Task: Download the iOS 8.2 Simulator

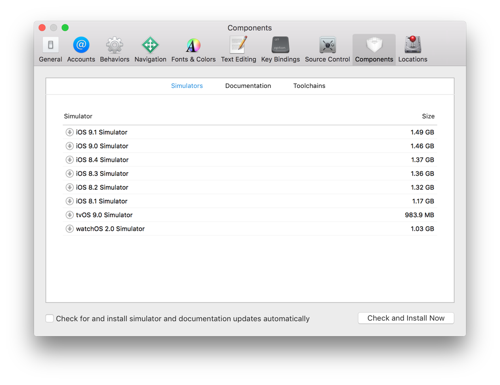Action: tap(69, 187)
